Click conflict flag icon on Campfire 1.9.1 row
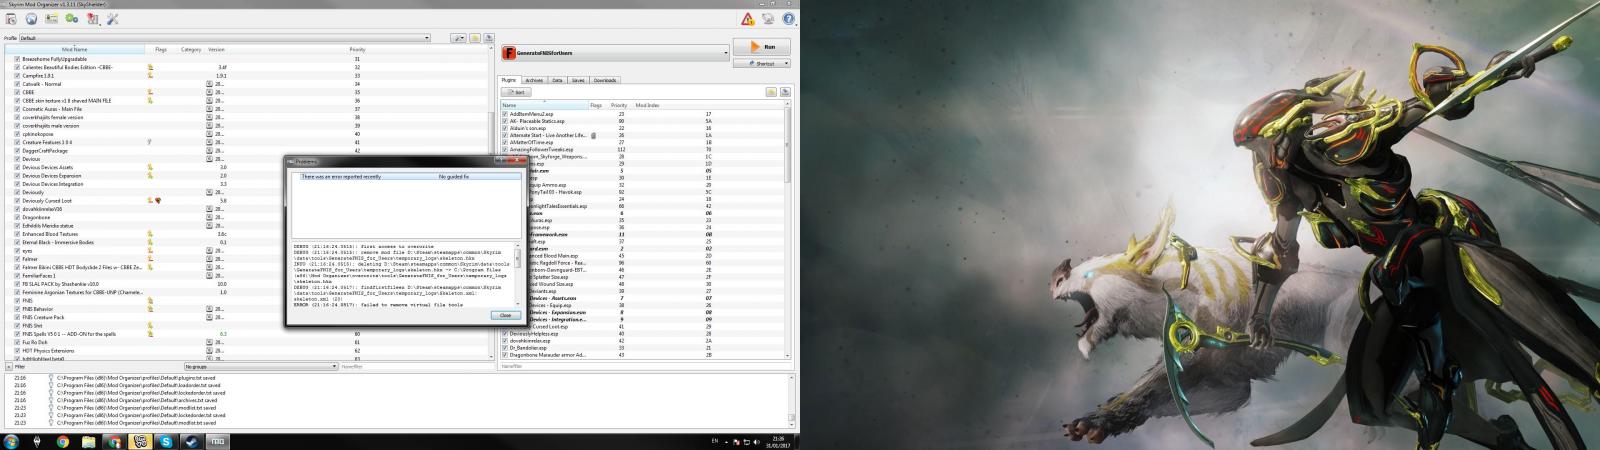This screenshot has height=450, width=1600. click(x=149, y=75)
